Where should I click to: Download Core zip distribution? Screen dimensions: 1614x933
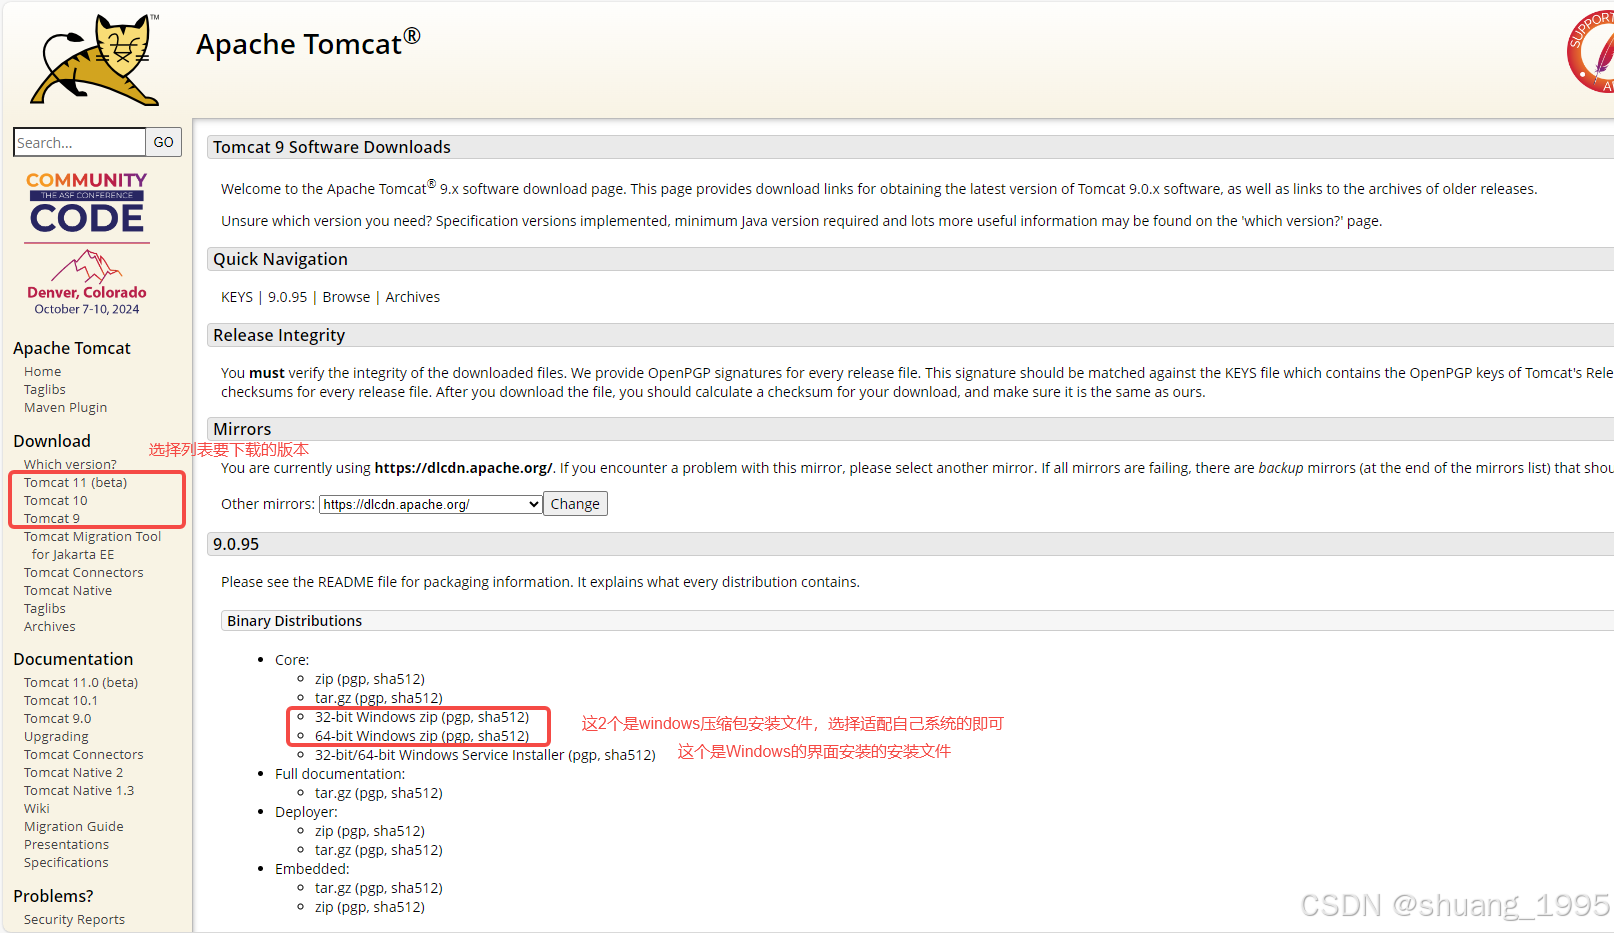(x=324, y=679)
